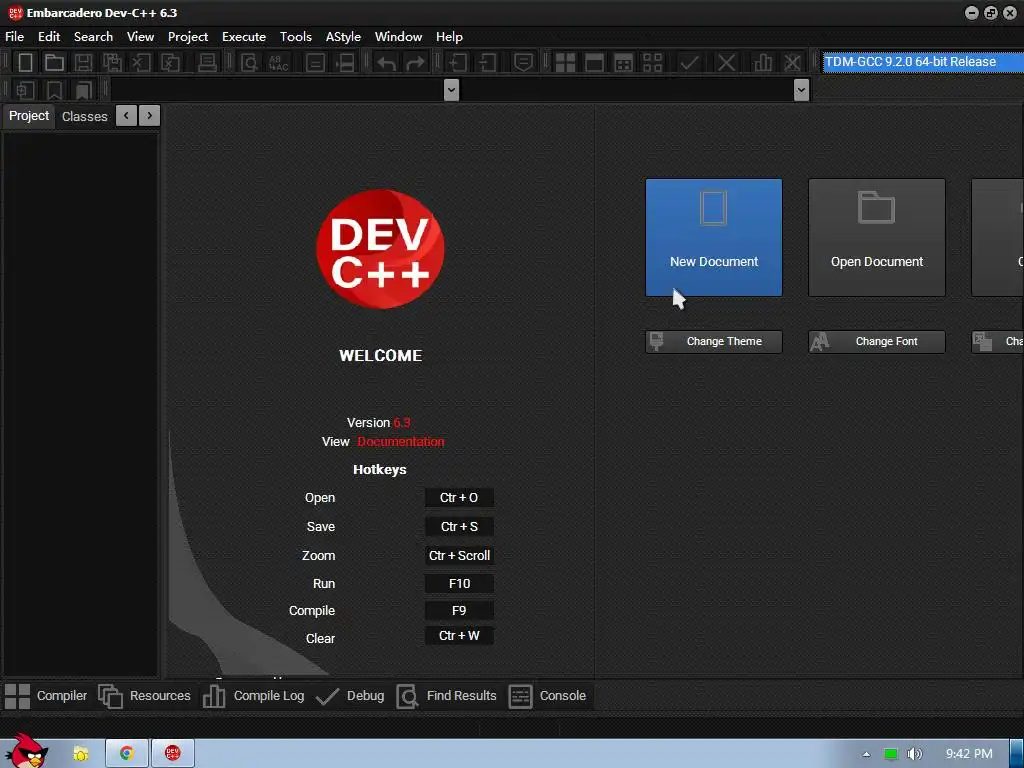Click the volume speaker tray icon
The width and height of the screenshot is (1024, 768).
(914, 754)
